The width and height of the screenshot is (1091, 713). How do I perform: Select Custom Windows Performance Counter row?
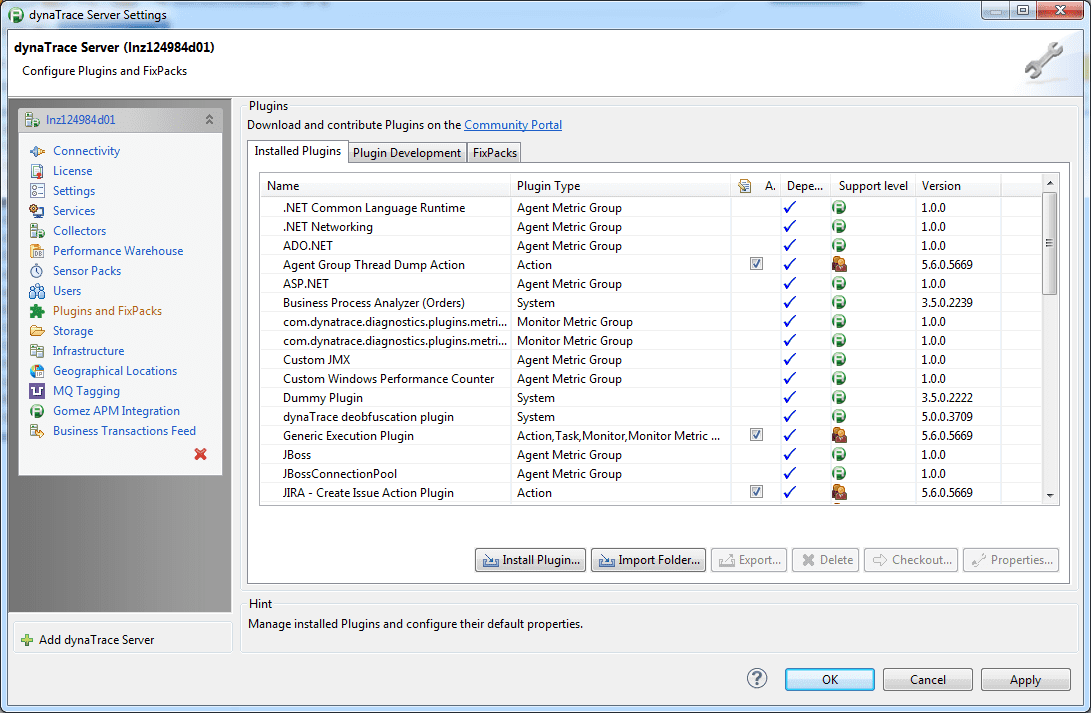(x=651, y=379)
